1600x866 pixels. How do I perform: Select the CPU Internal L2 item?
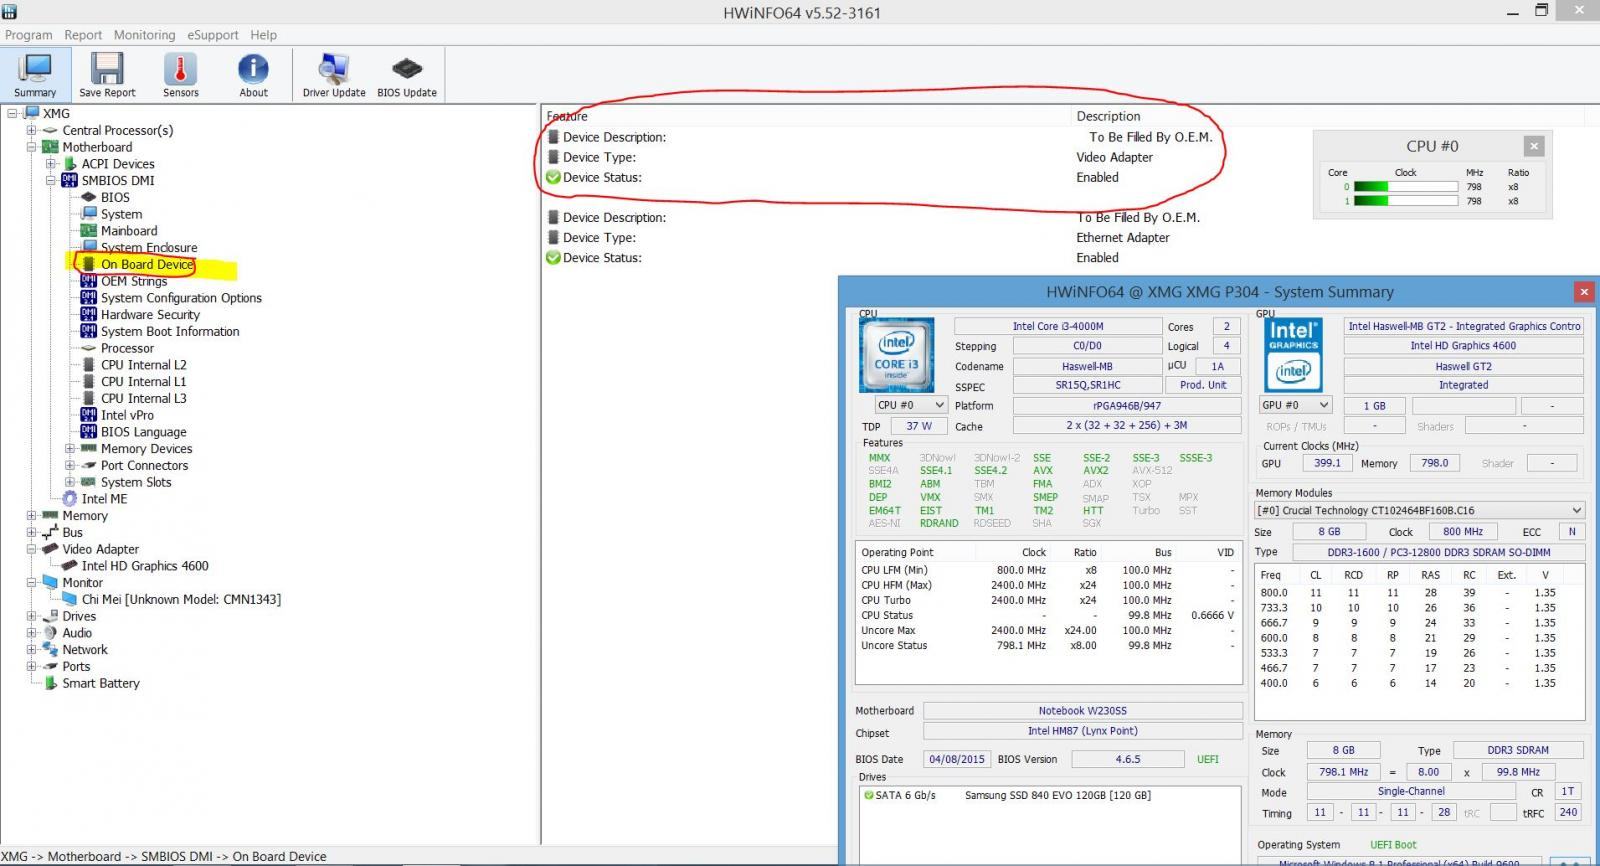(143, 365)
